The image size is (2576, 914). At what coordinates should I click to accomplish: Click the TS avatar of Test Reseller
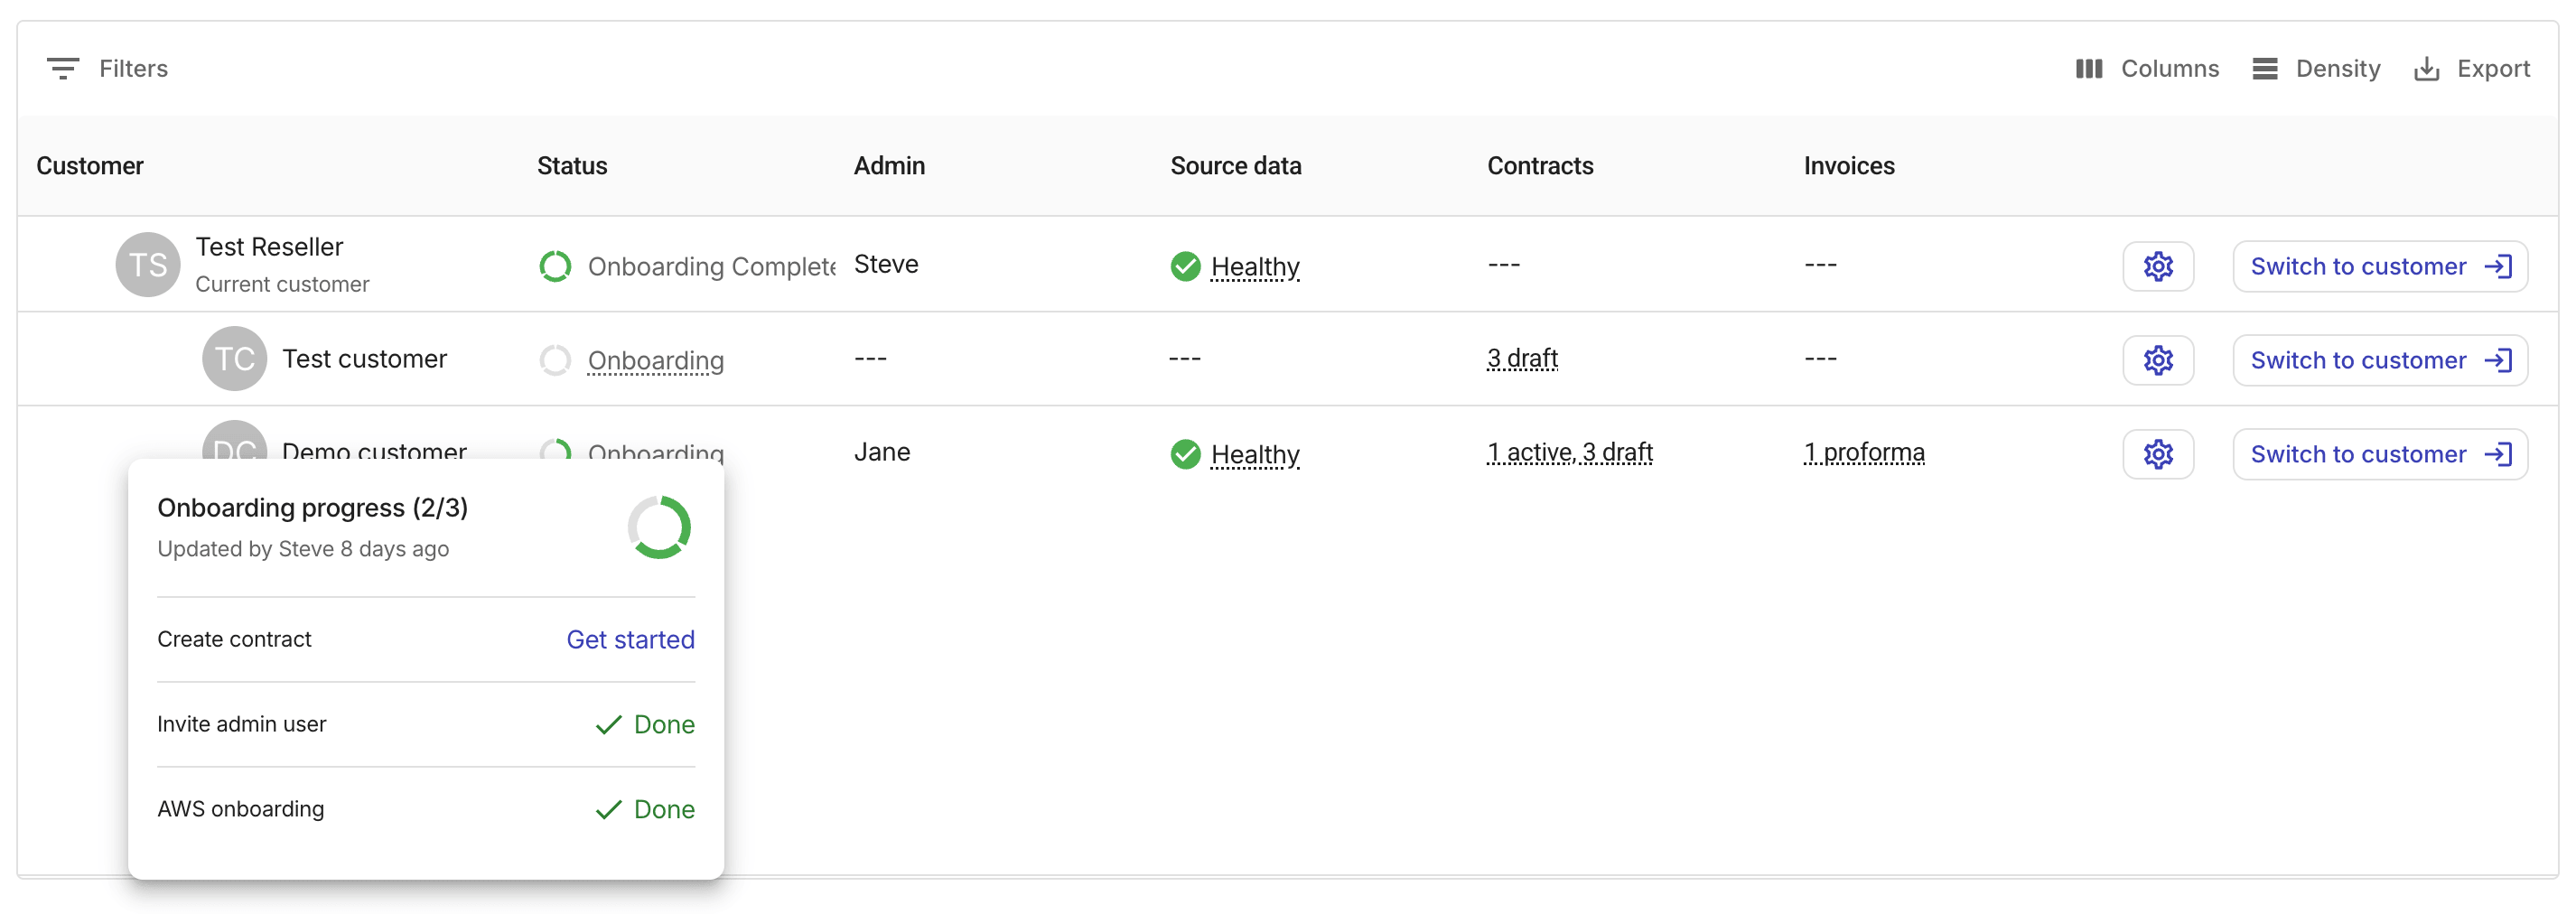click(148, 265)
